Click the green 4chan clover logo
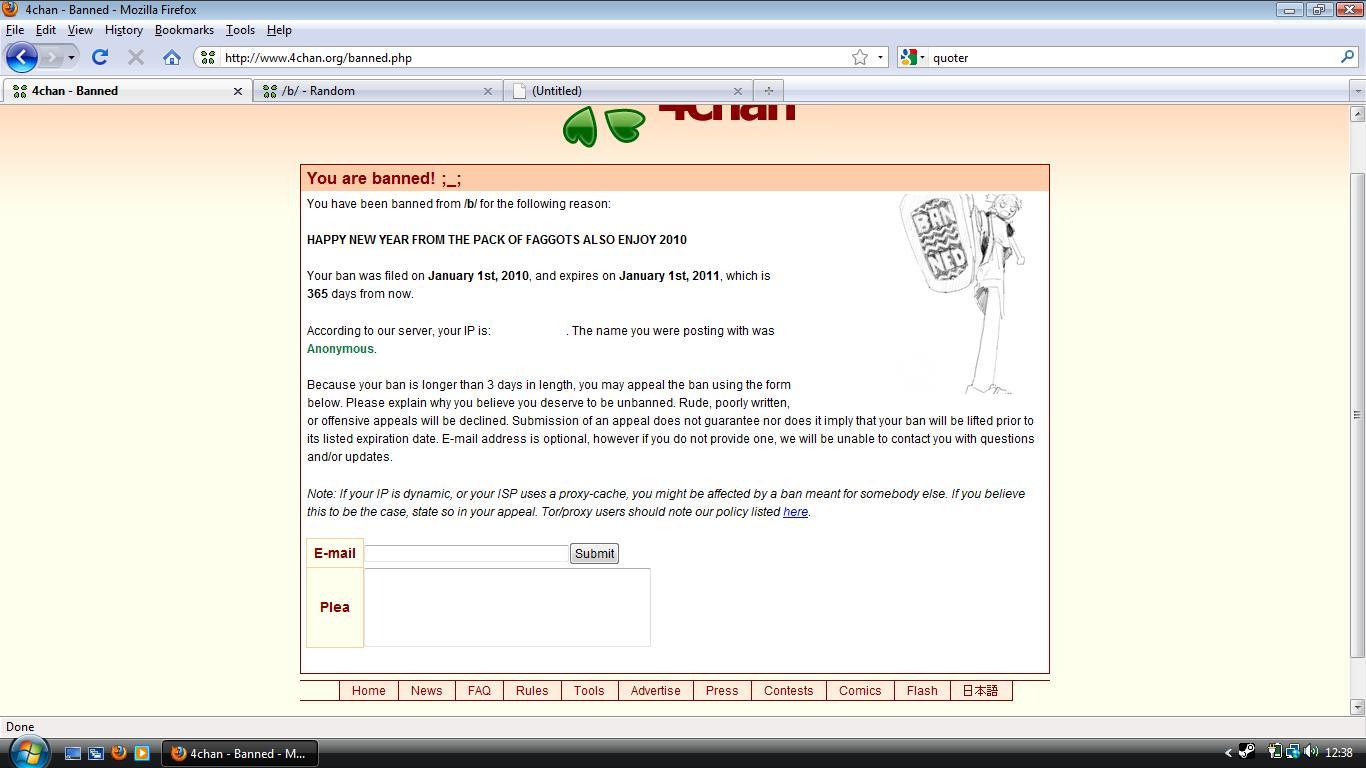This screenshot has height=768, width=1366. pos(604,126)
